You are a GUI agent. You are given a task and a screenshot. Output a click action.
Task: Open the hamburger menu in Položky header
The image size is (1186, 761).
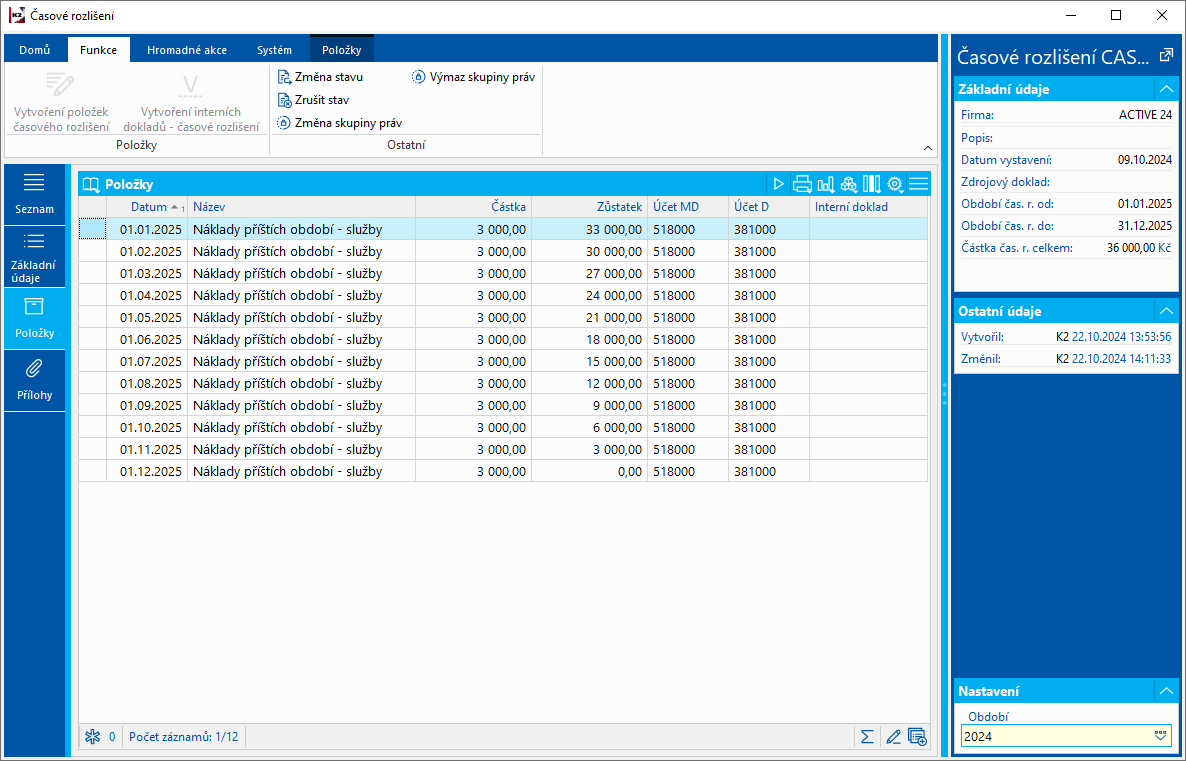[918, 184]
